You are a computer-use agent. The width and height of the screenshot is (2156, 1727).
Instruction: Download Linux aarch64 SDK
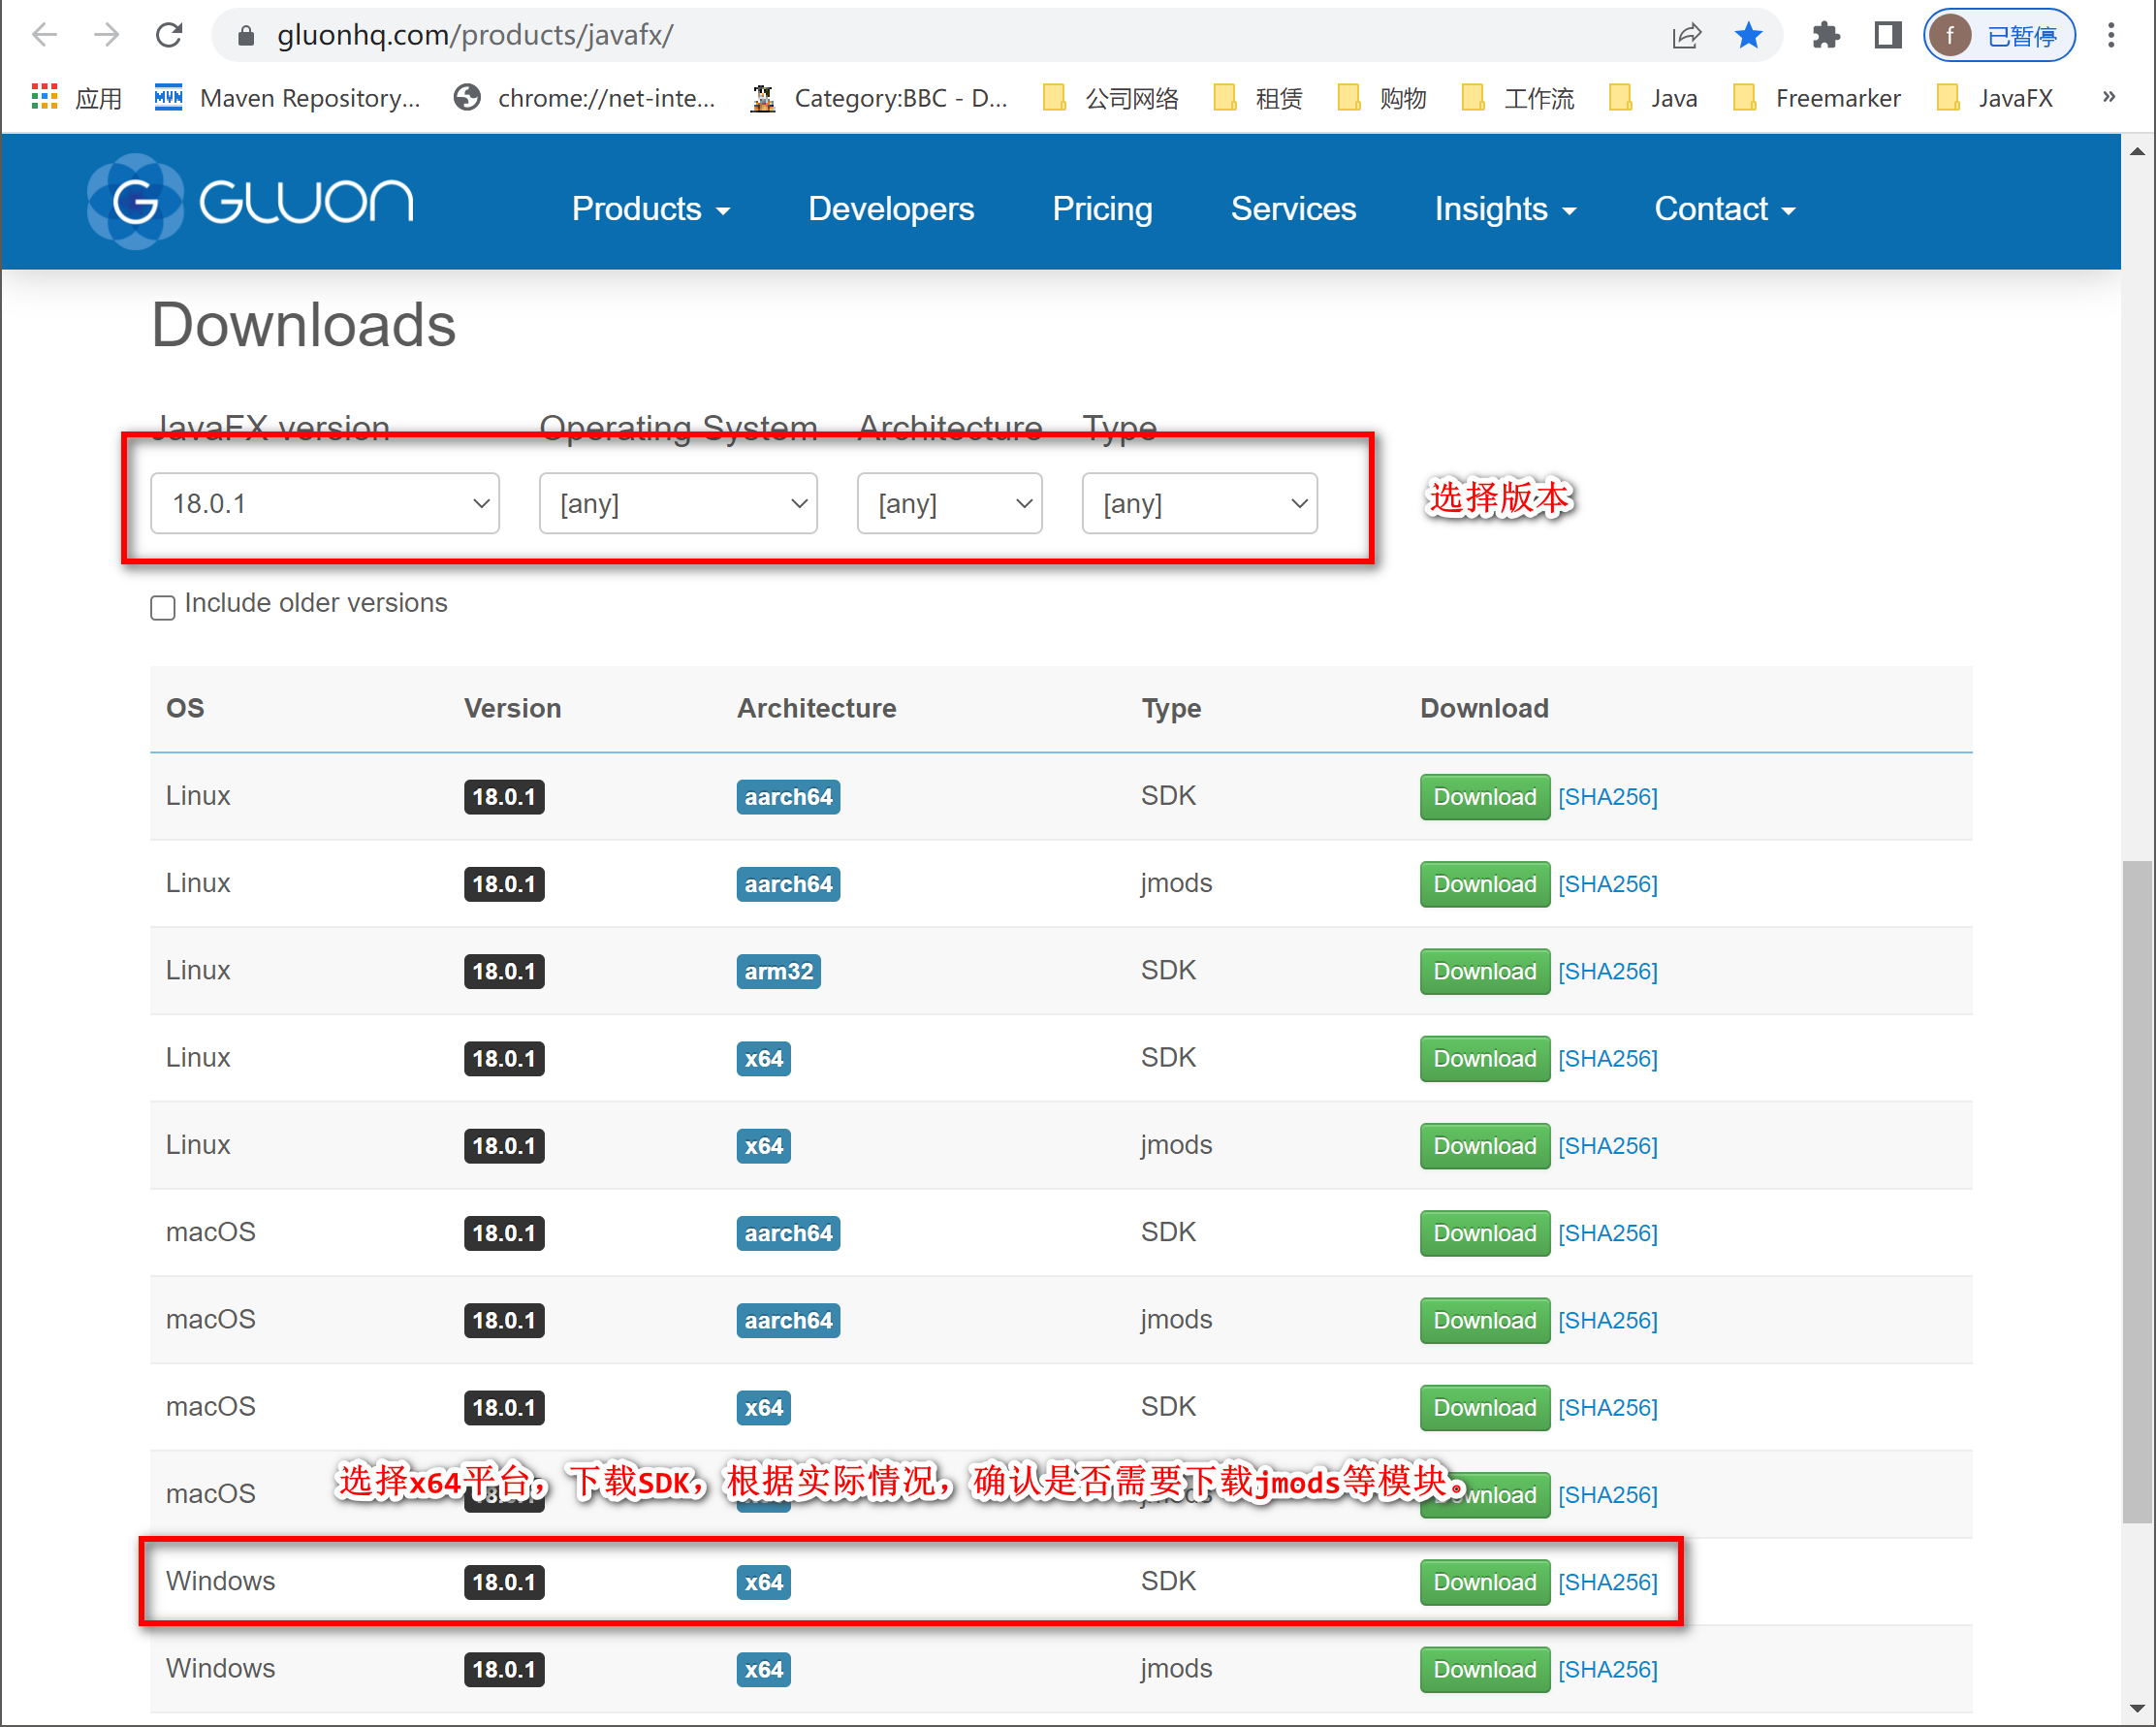(1484, 797)
